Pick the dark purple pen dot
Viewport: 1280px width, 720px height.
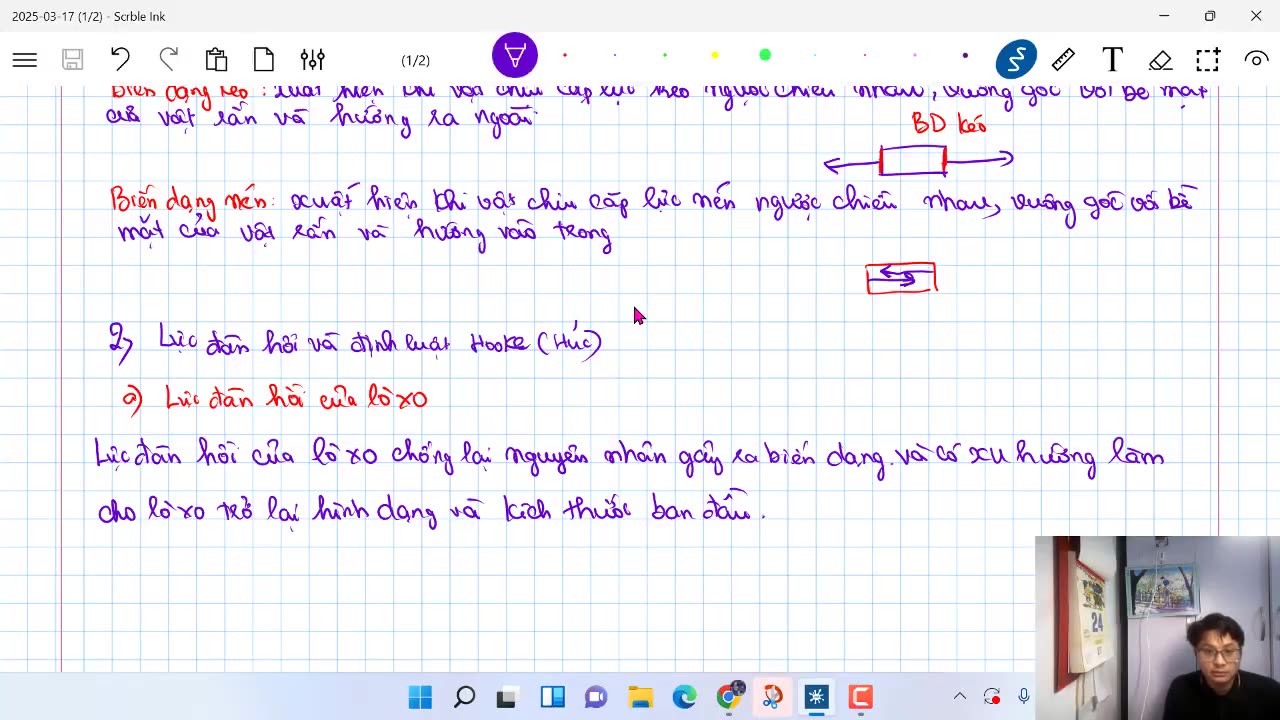pyautogui.click(x=965, y=55)
